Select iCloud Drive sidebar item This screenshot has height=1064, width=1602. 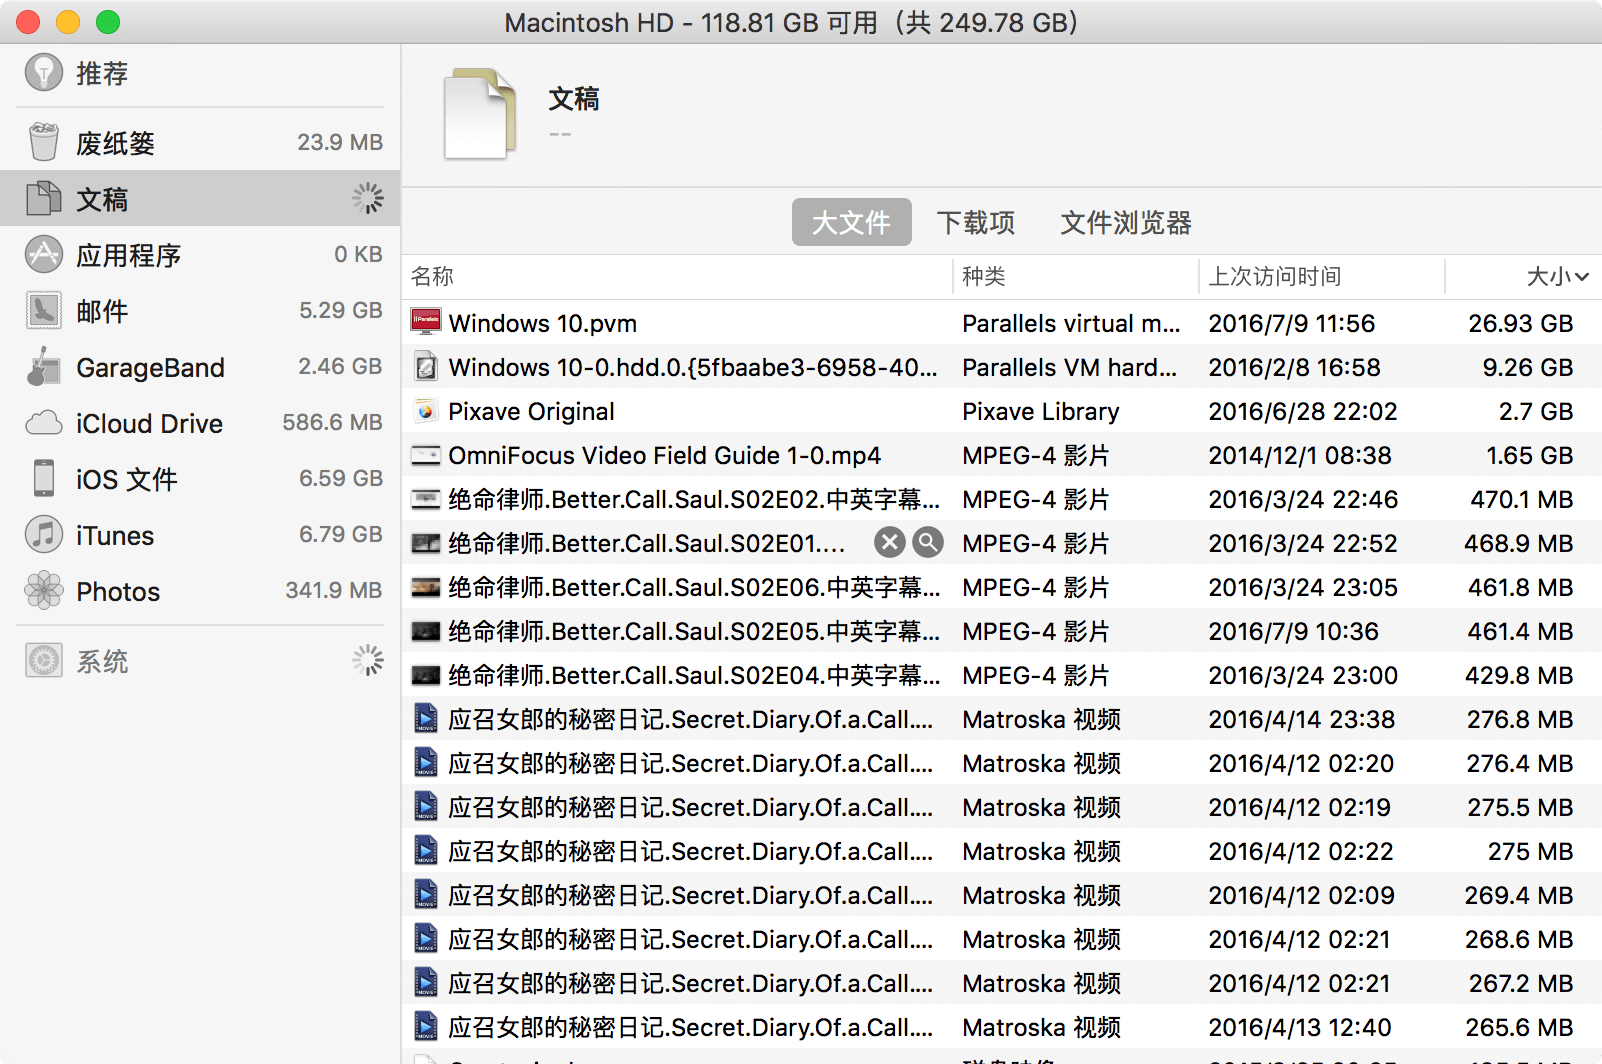pyautogui.click(x=200, y=422)
